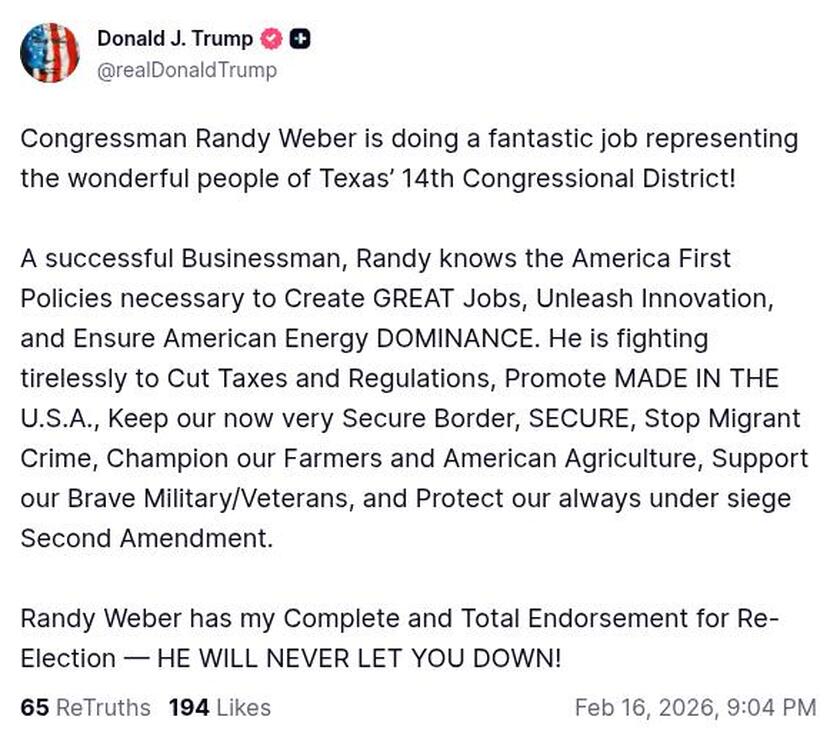Open the Feb 16, 2026 timestamp

coord(695,708)
